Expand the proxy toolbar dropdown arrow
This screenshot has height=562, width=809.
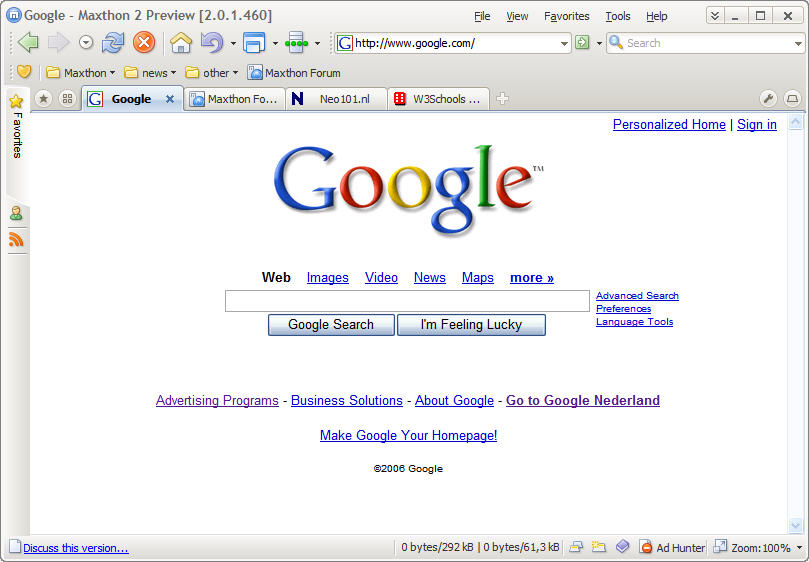tap(317, 43)
